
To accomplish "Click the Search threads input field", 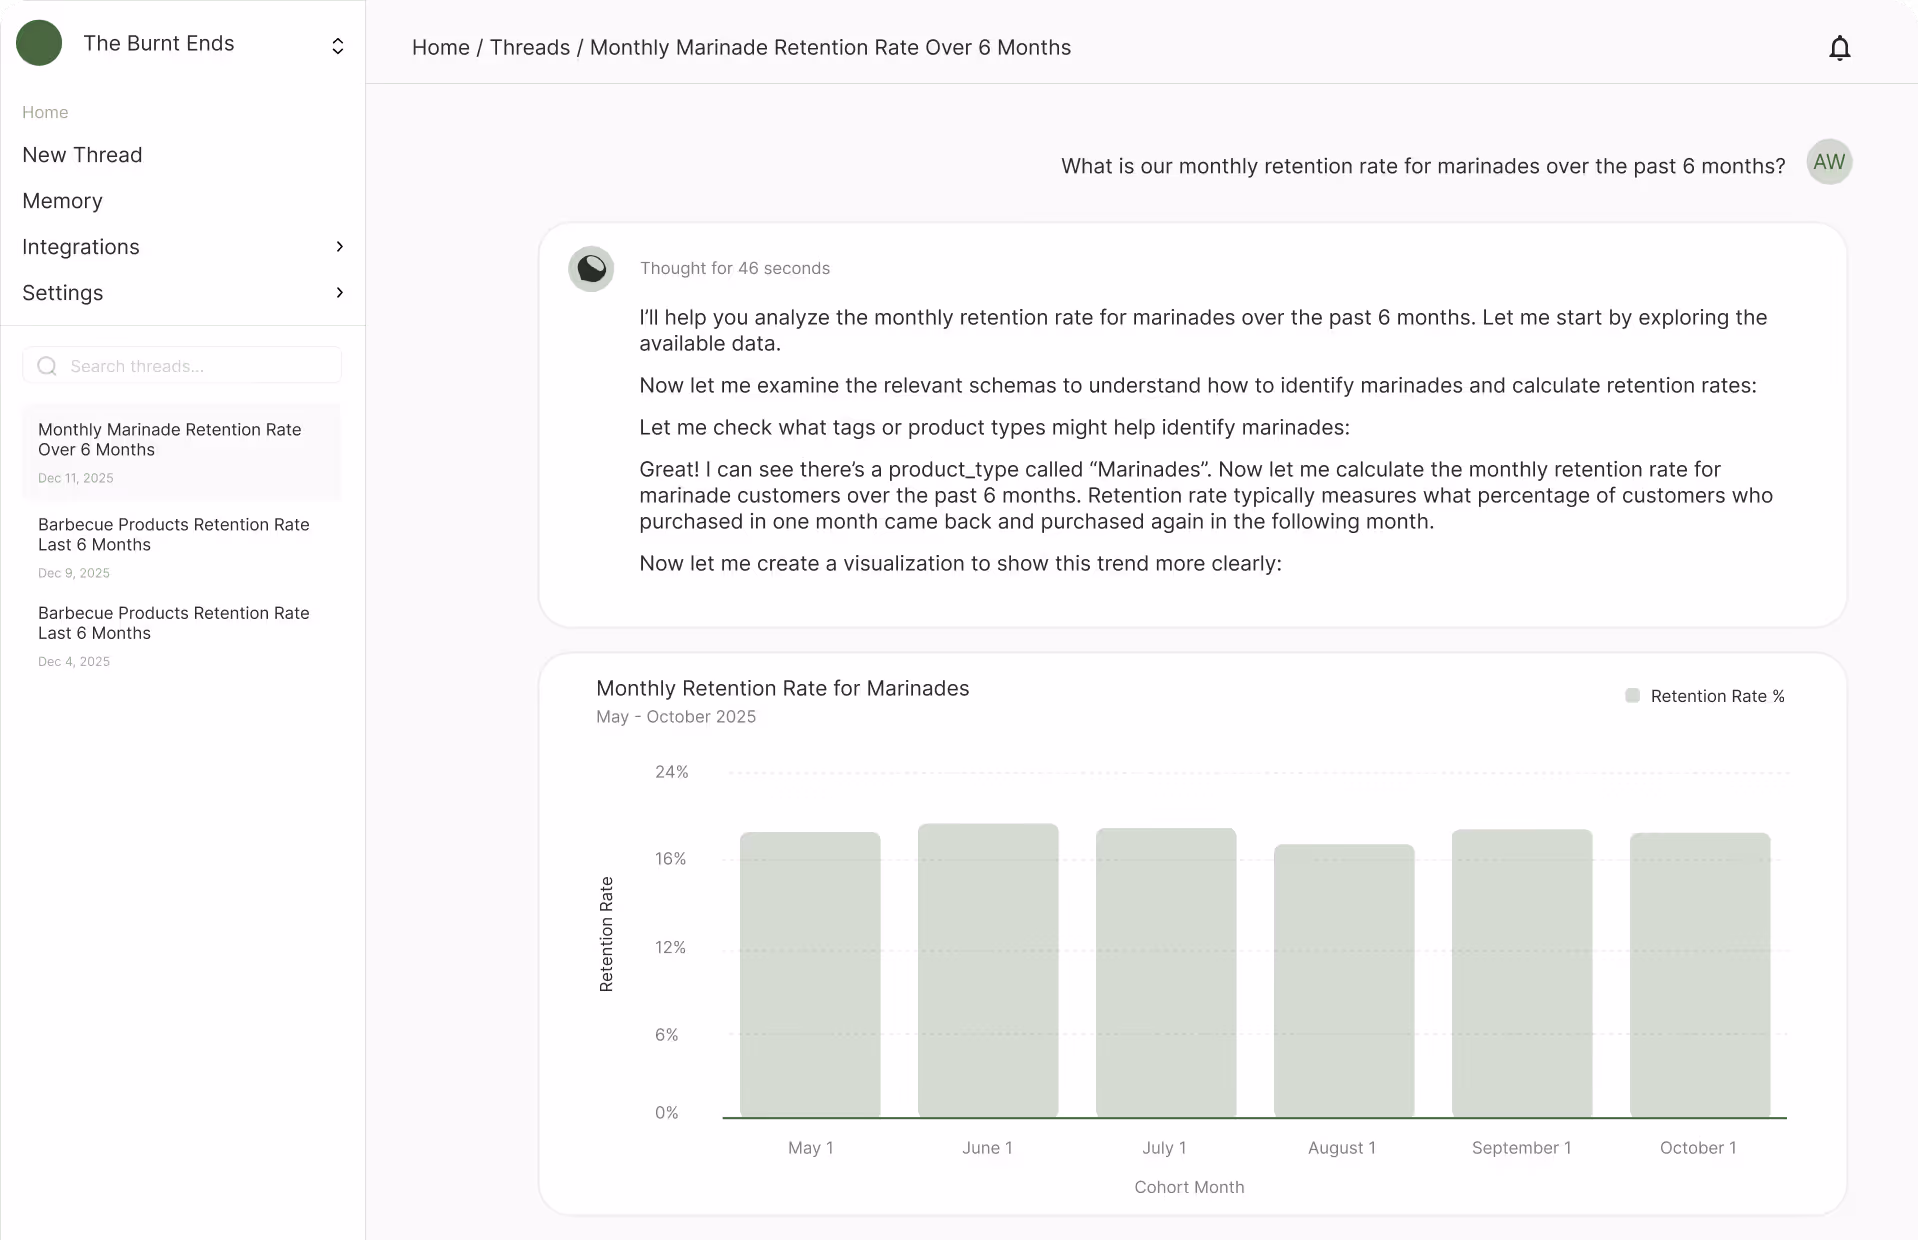I will (181, 365).
